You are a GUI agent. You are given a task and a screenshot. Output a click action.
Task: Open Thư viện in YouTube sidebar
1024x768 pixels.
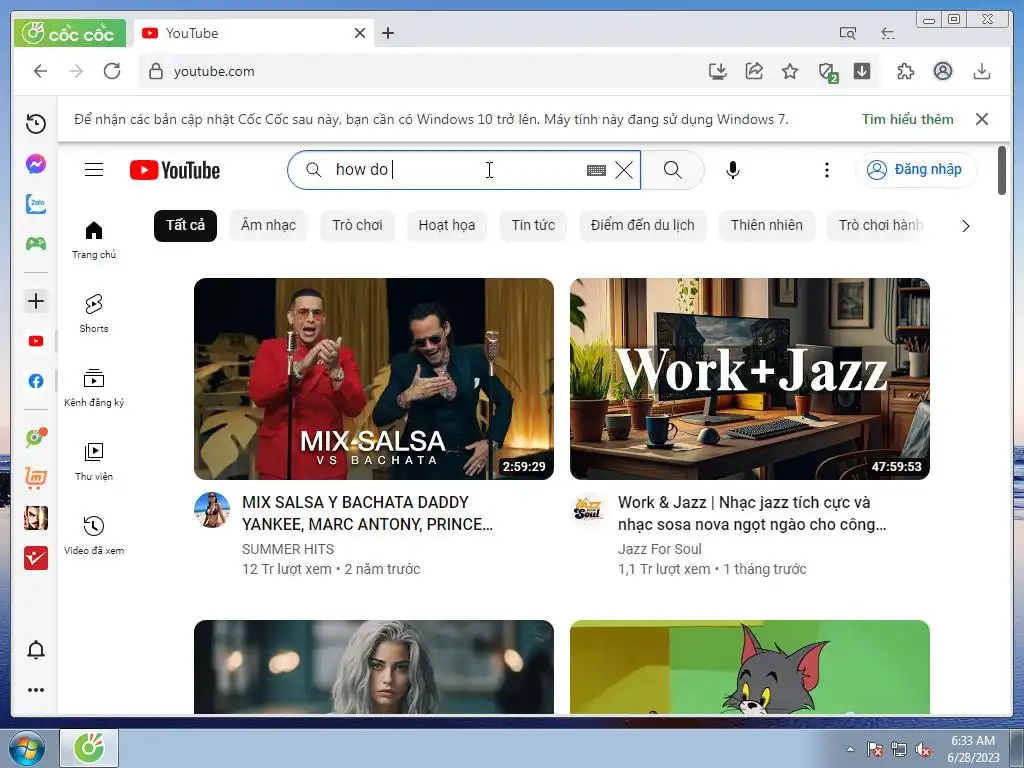pyautogui.click(x=94, y=462)
